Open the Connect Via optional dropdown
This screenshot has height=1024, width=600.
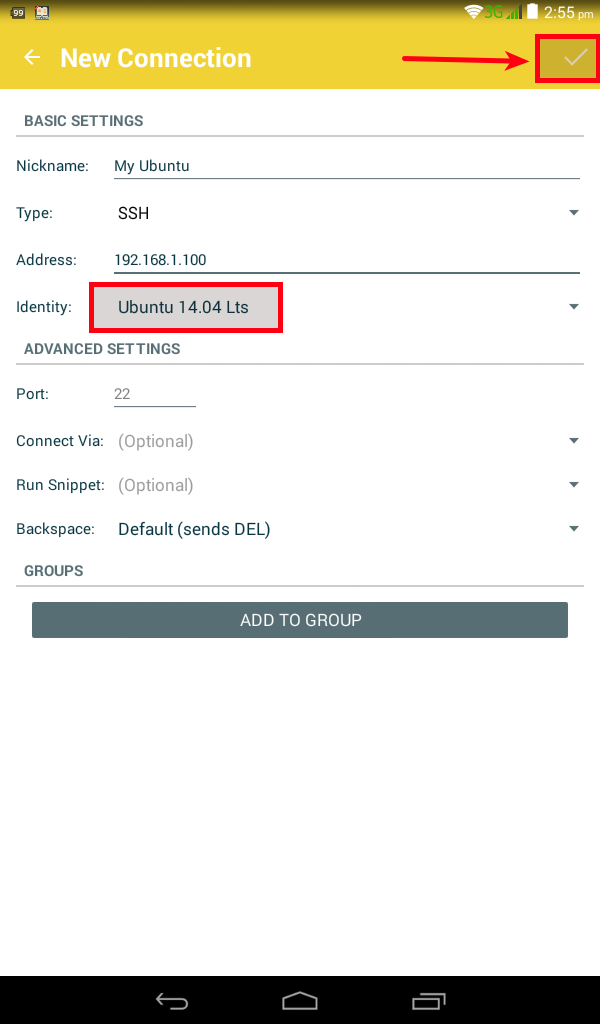tap(347, 441)
